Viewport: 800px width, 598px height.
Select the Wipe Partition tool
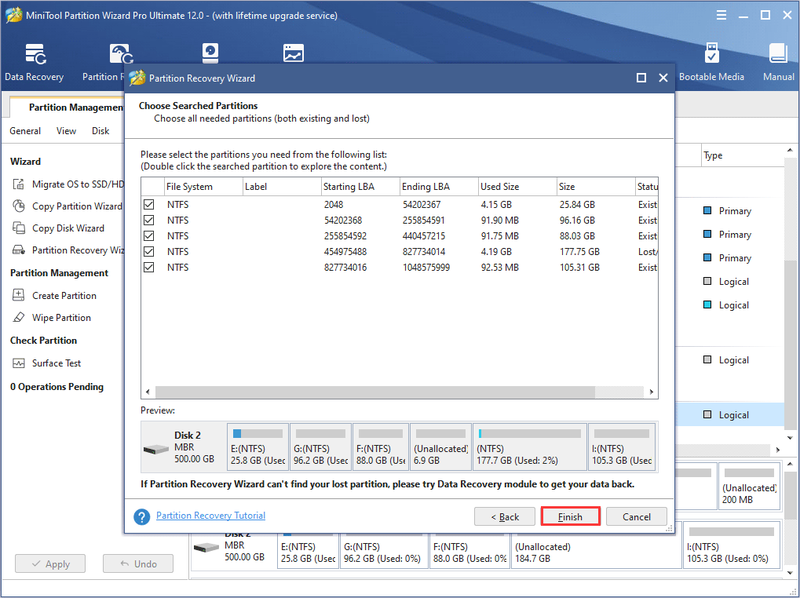pyautogui.click(x=52, y=317)
